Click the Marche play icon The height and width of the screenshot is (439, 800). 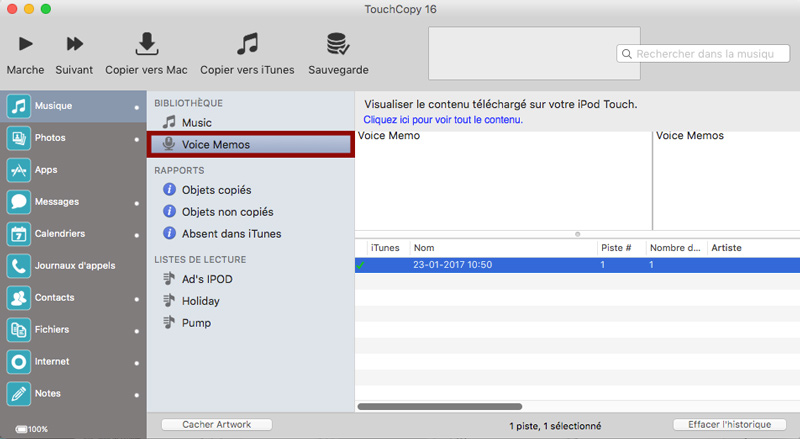[26, 44]
